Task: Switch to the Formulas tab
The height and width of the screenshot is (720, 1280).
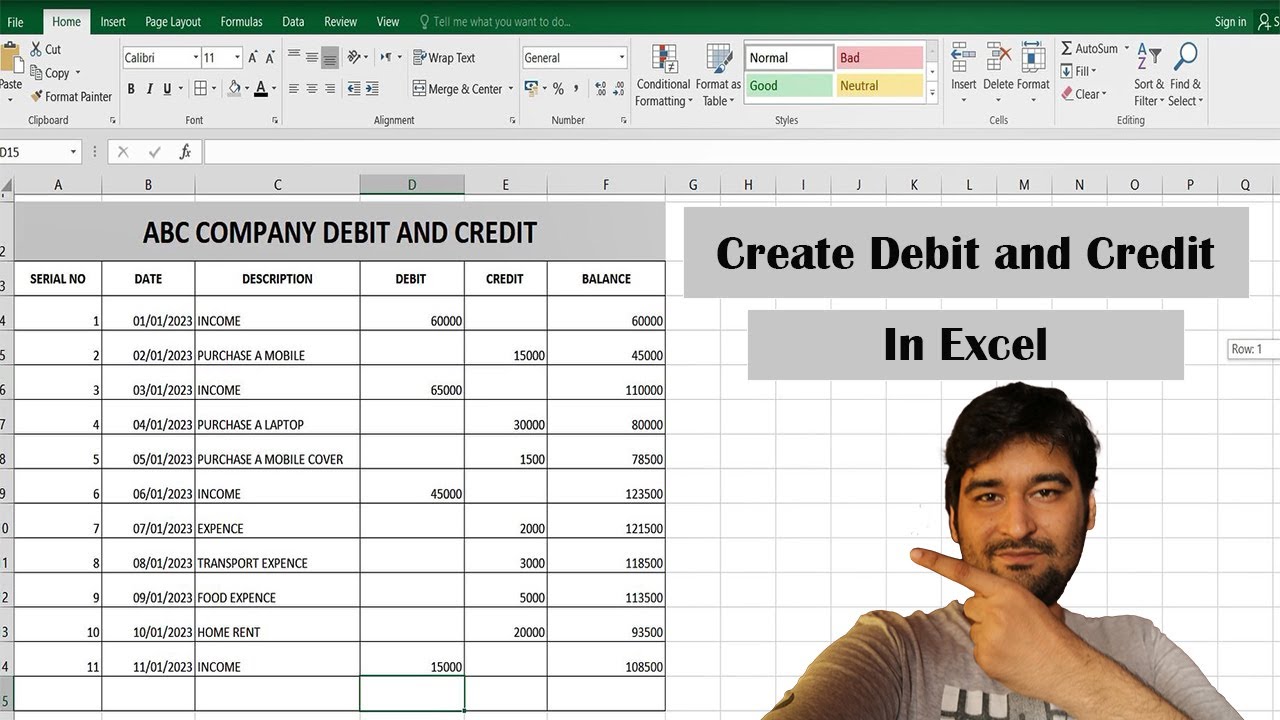Action: coord(241,22)
